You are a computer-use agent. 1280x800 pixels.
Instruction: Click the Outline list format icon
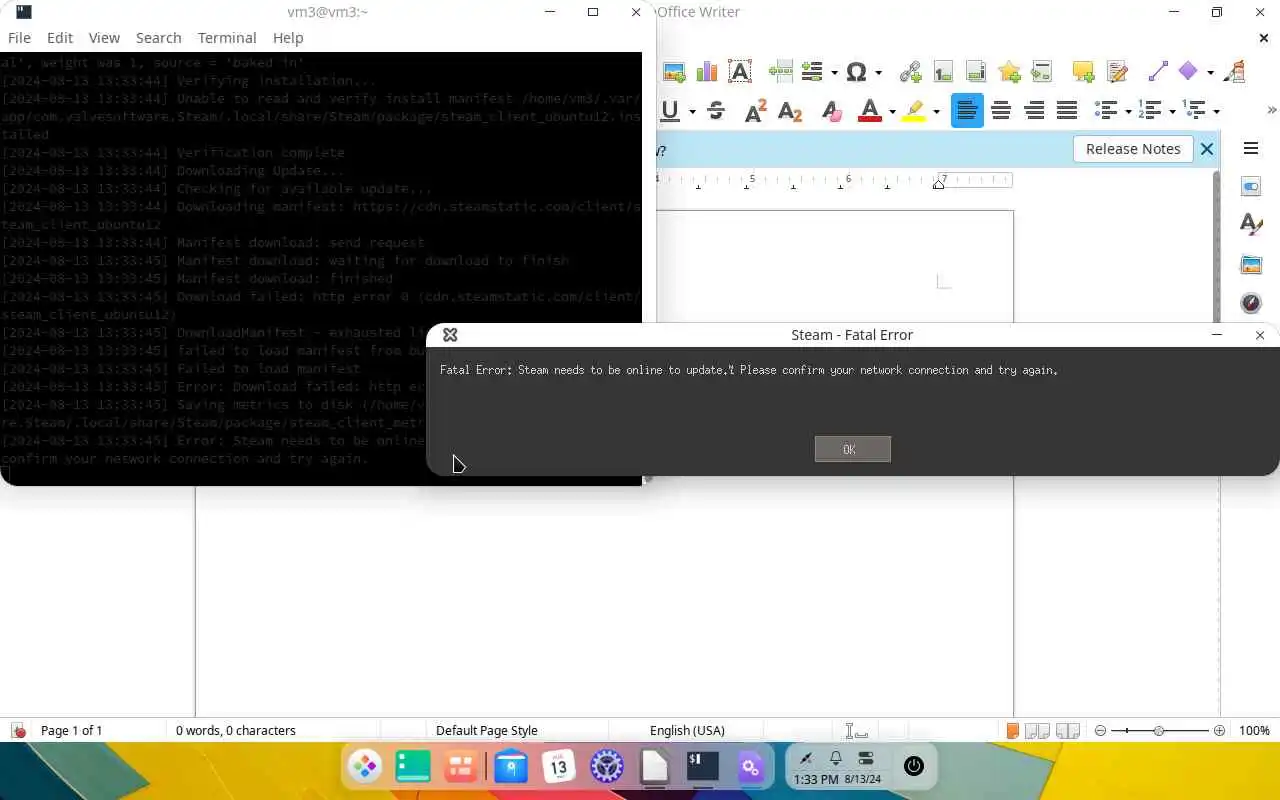point(1194,111)
